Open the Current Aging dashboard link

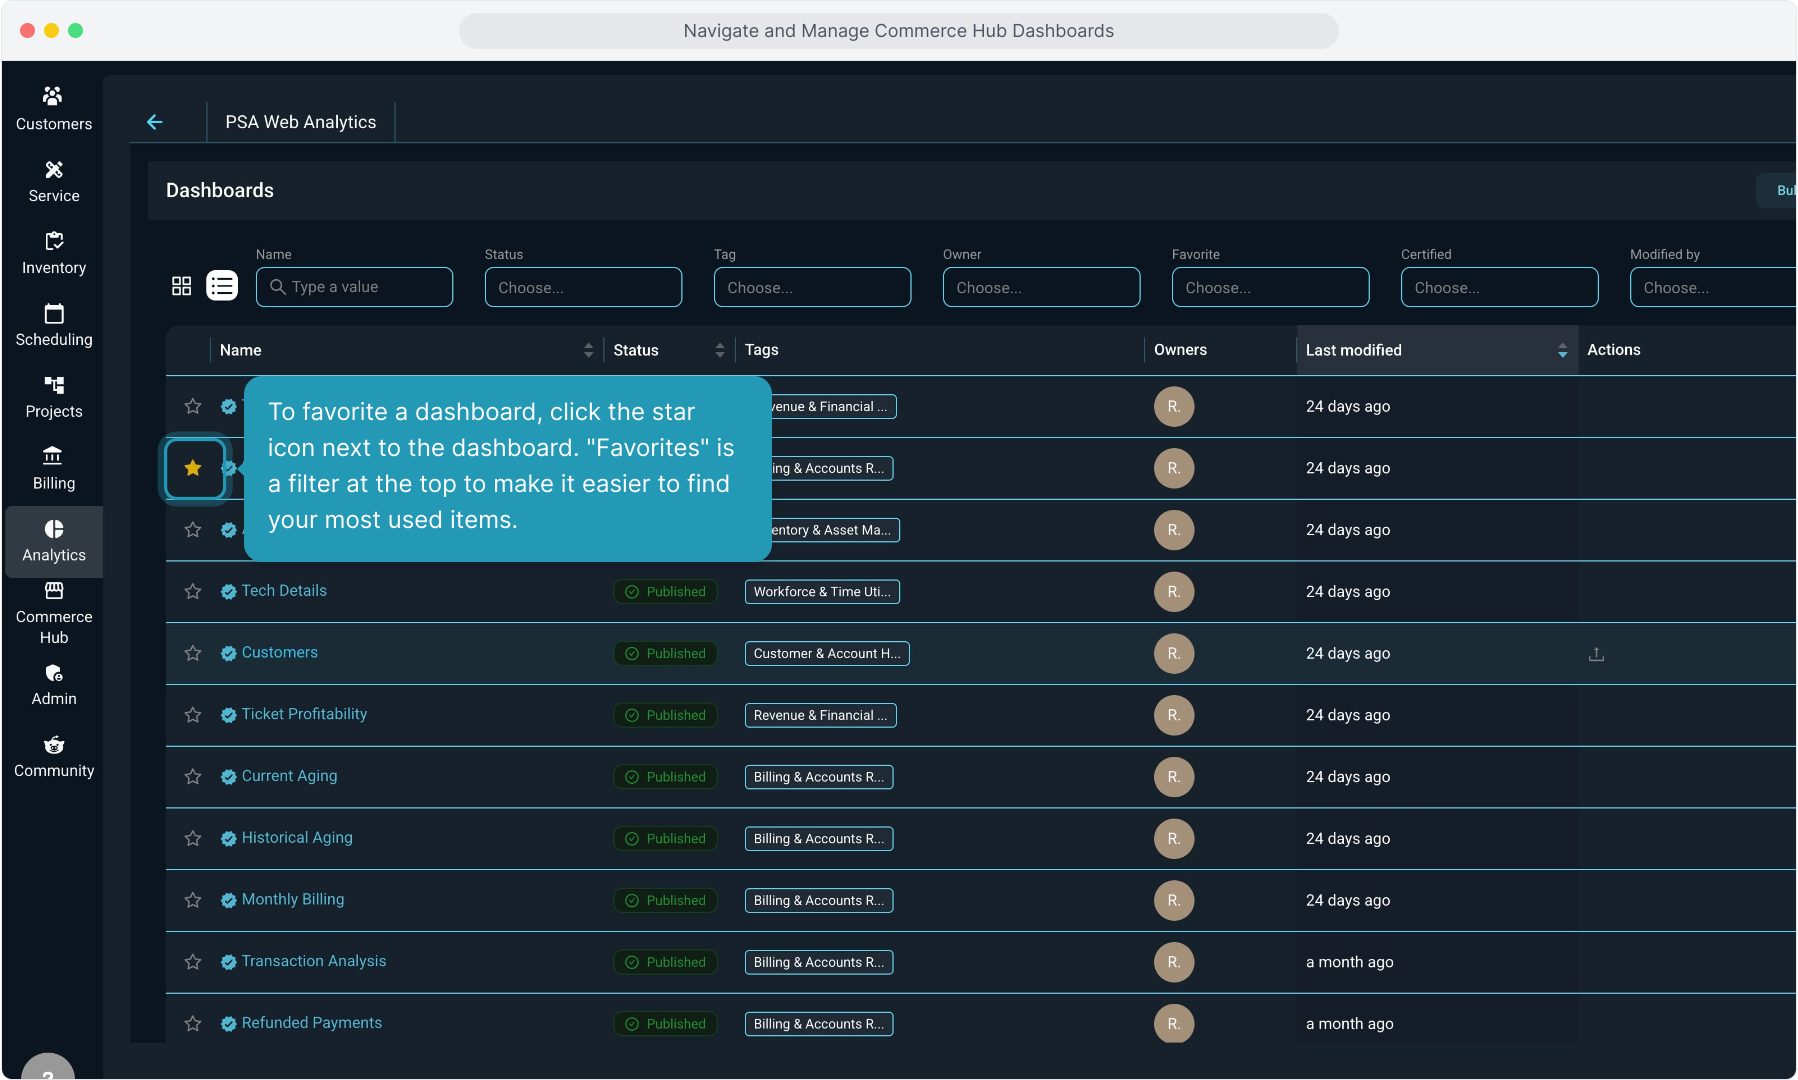click(289, 776)
